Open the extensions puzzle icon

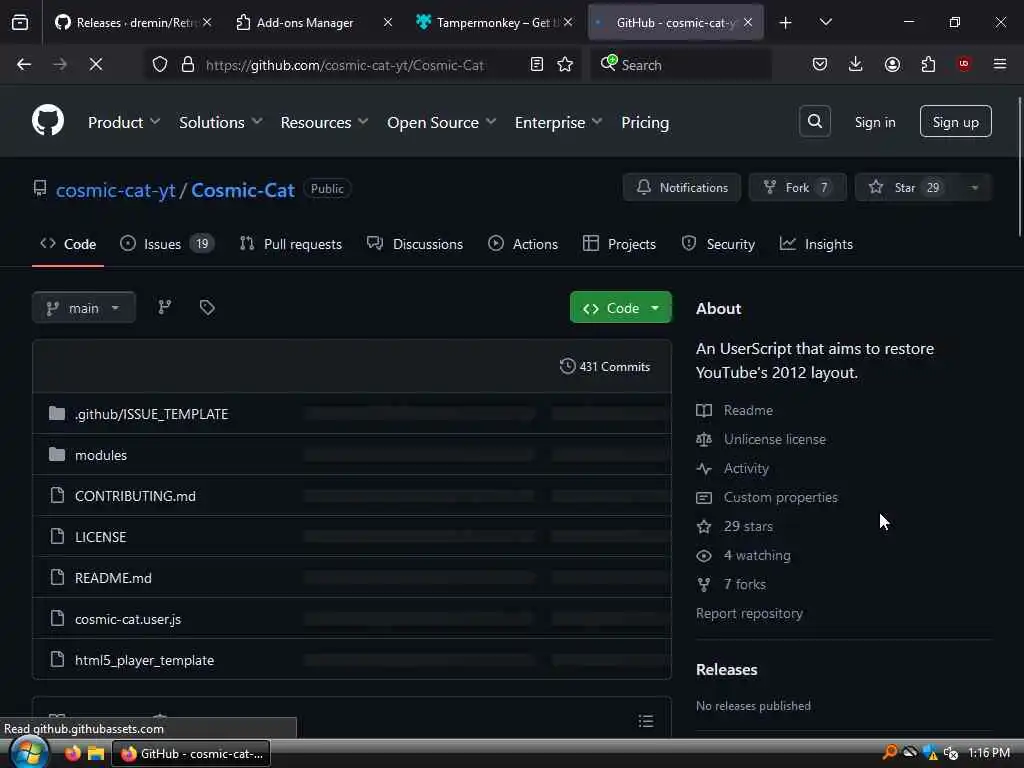click(928, 64)
